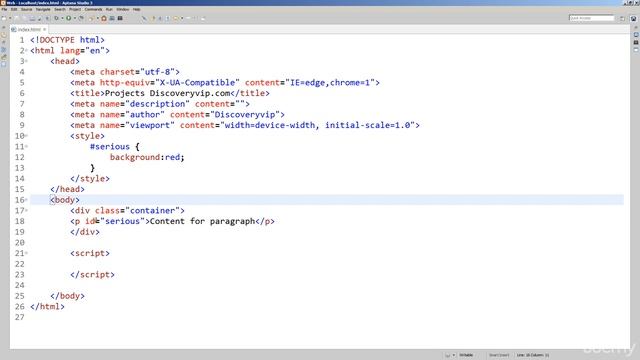Screen dimensions: 640x360
Task: Collapse the style block at line 10
Action: [x=27, y=136]
